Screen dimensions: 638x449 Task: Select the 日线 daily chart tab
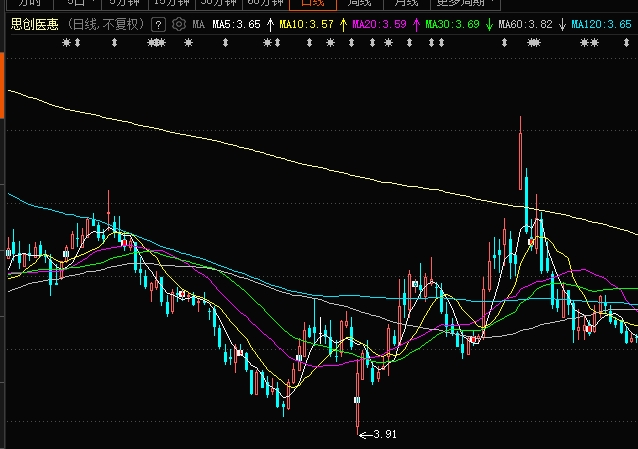pyautogui.click(x=308, y=3)
